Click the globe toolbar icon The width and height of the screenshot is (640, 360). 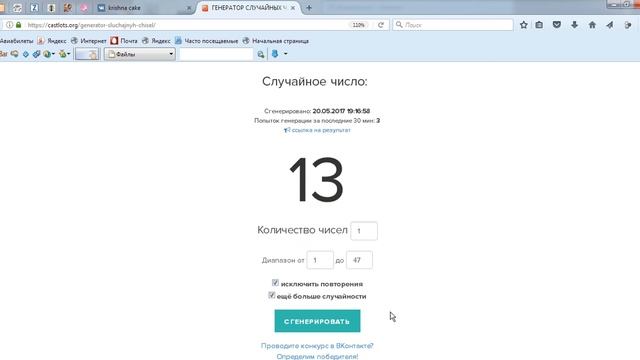(x=48, y=54)
